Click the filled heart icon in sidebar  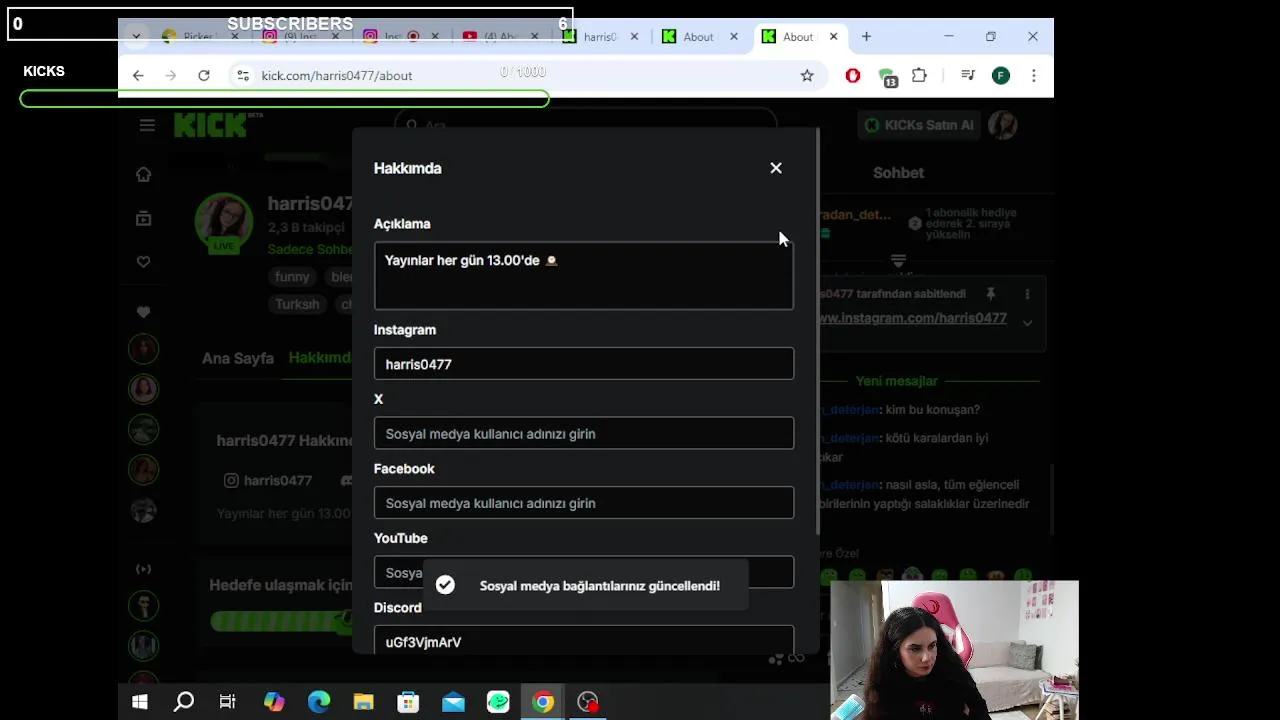(x=144, y=312)
